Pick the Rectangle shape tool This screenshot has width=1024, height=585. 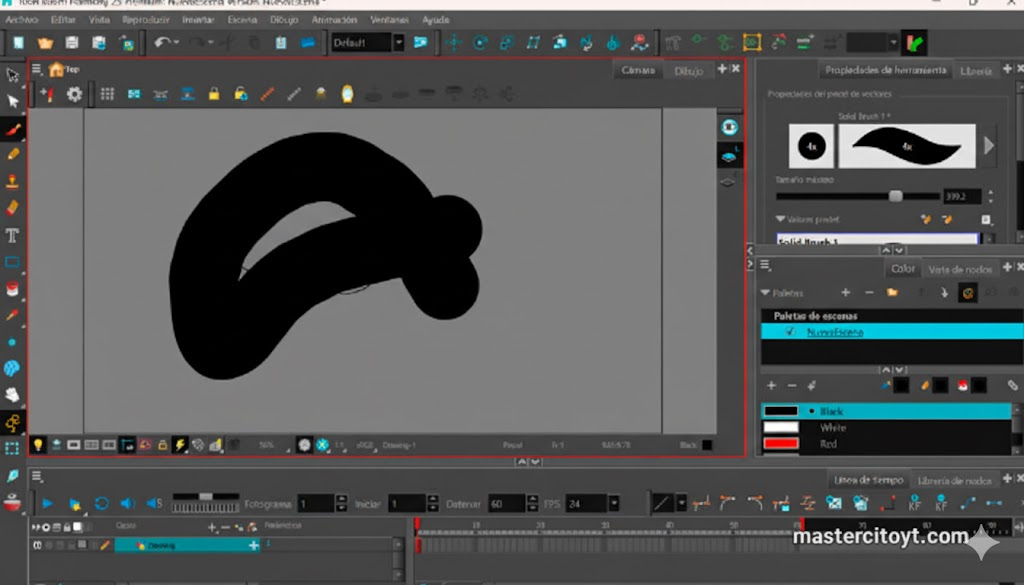point(13,262)
